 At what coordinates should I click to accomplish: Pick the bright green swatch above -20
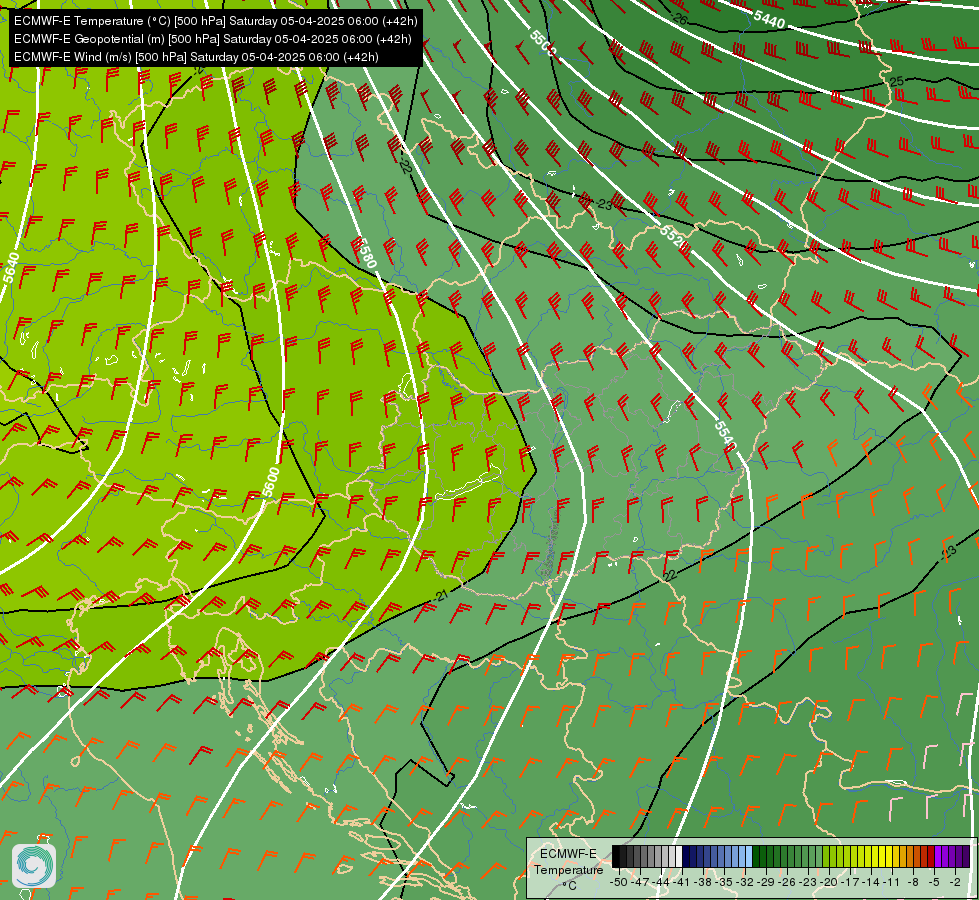pos(826,856)
